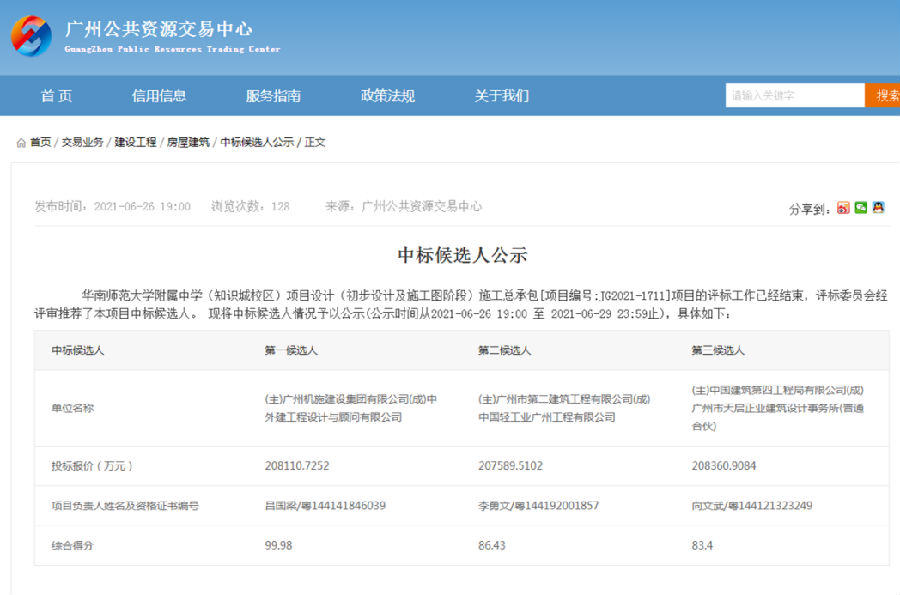Screen dimensions: 900x595
Task: Go to 首页 breadcrumb link
Action: pyautogui.click(x=40, y=143)
